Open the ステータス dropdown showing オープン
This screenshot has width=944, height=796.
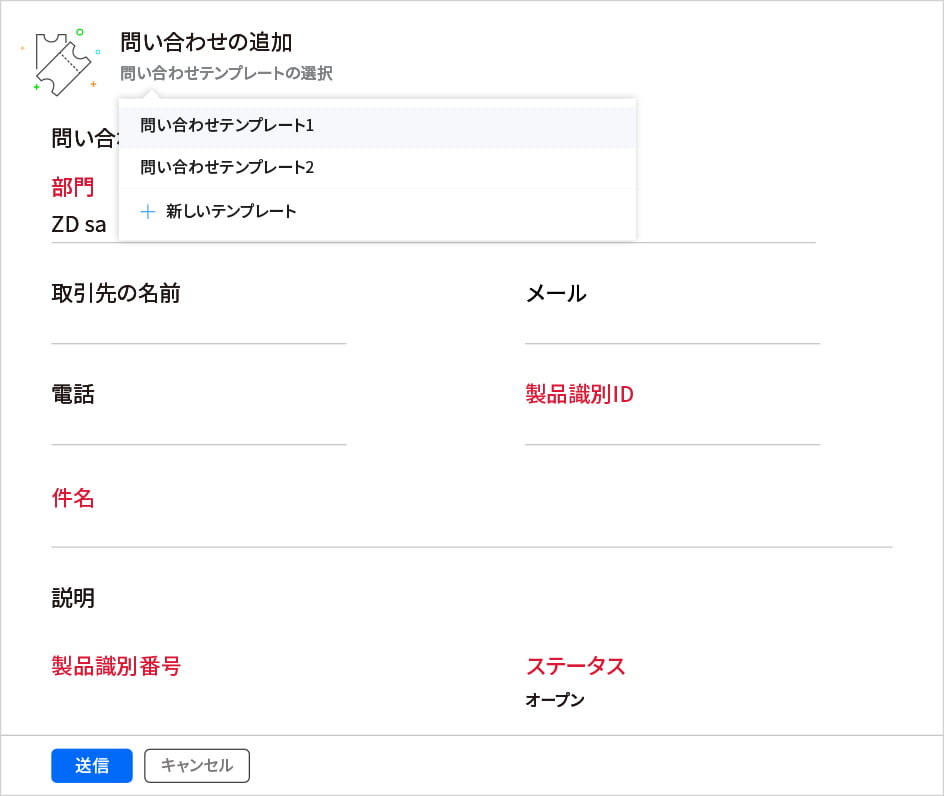[x=555, y=700]
